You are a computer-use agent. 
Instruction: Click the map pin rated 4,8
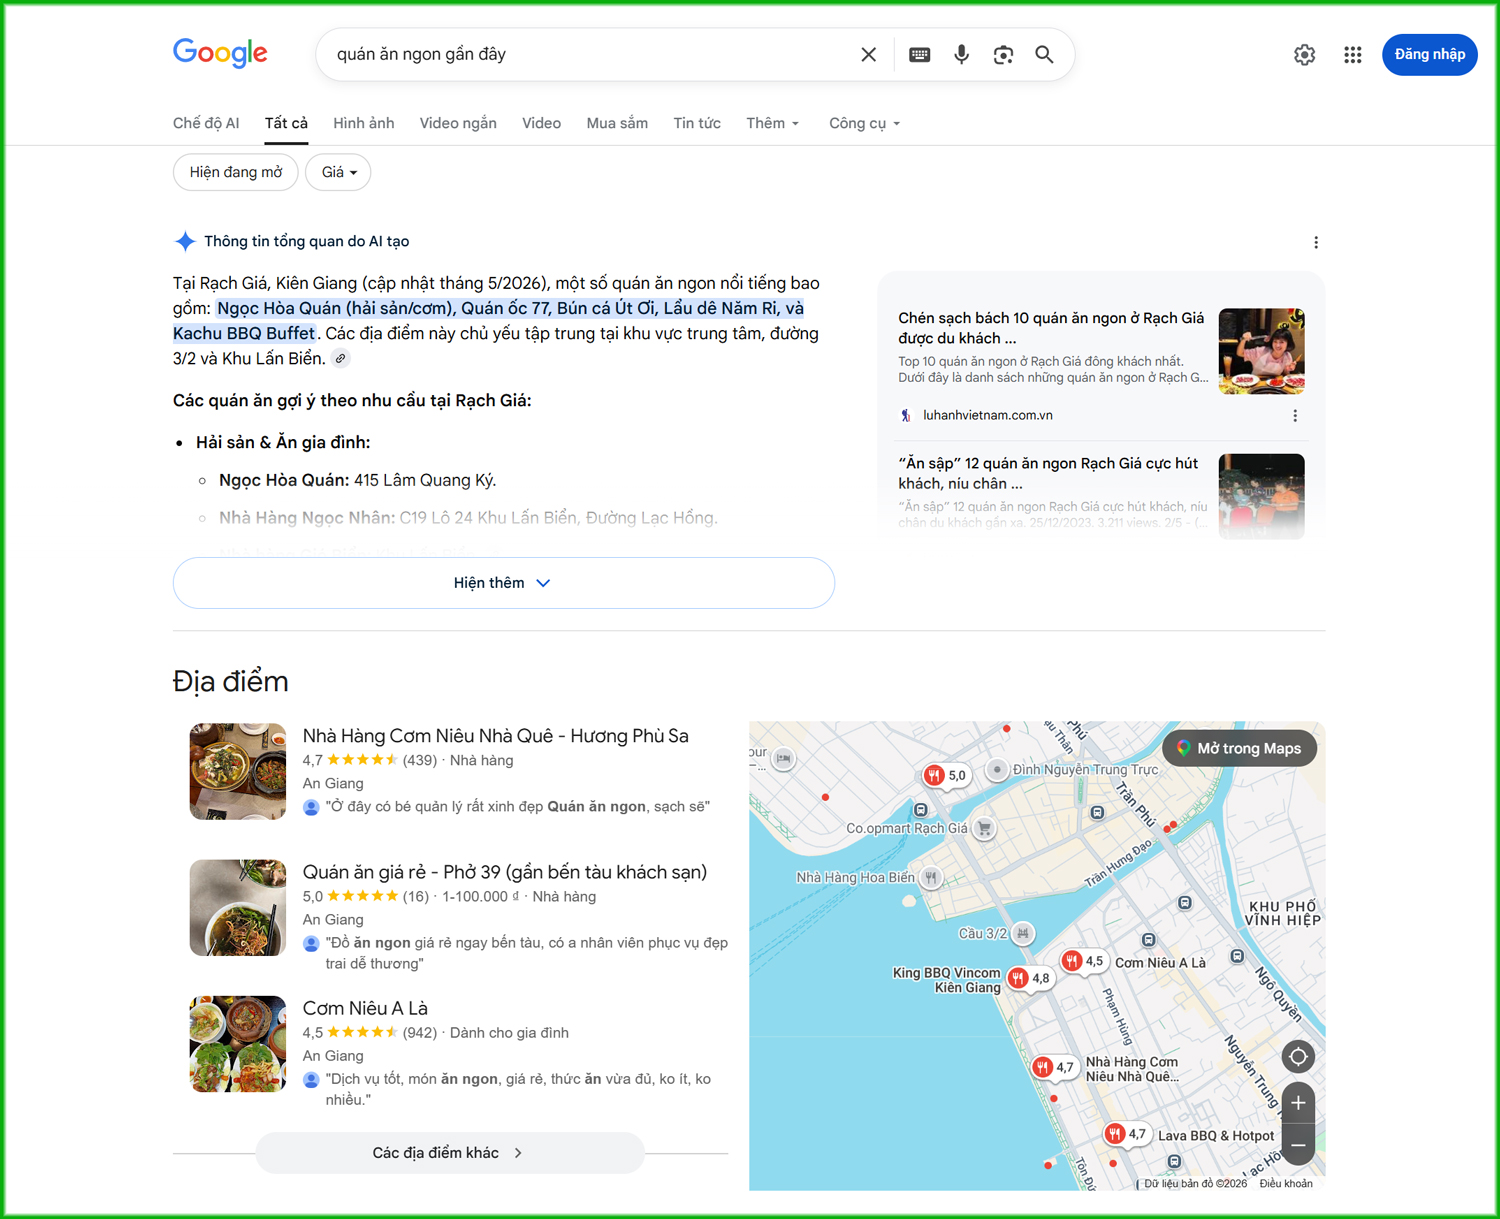(1029, 978)
